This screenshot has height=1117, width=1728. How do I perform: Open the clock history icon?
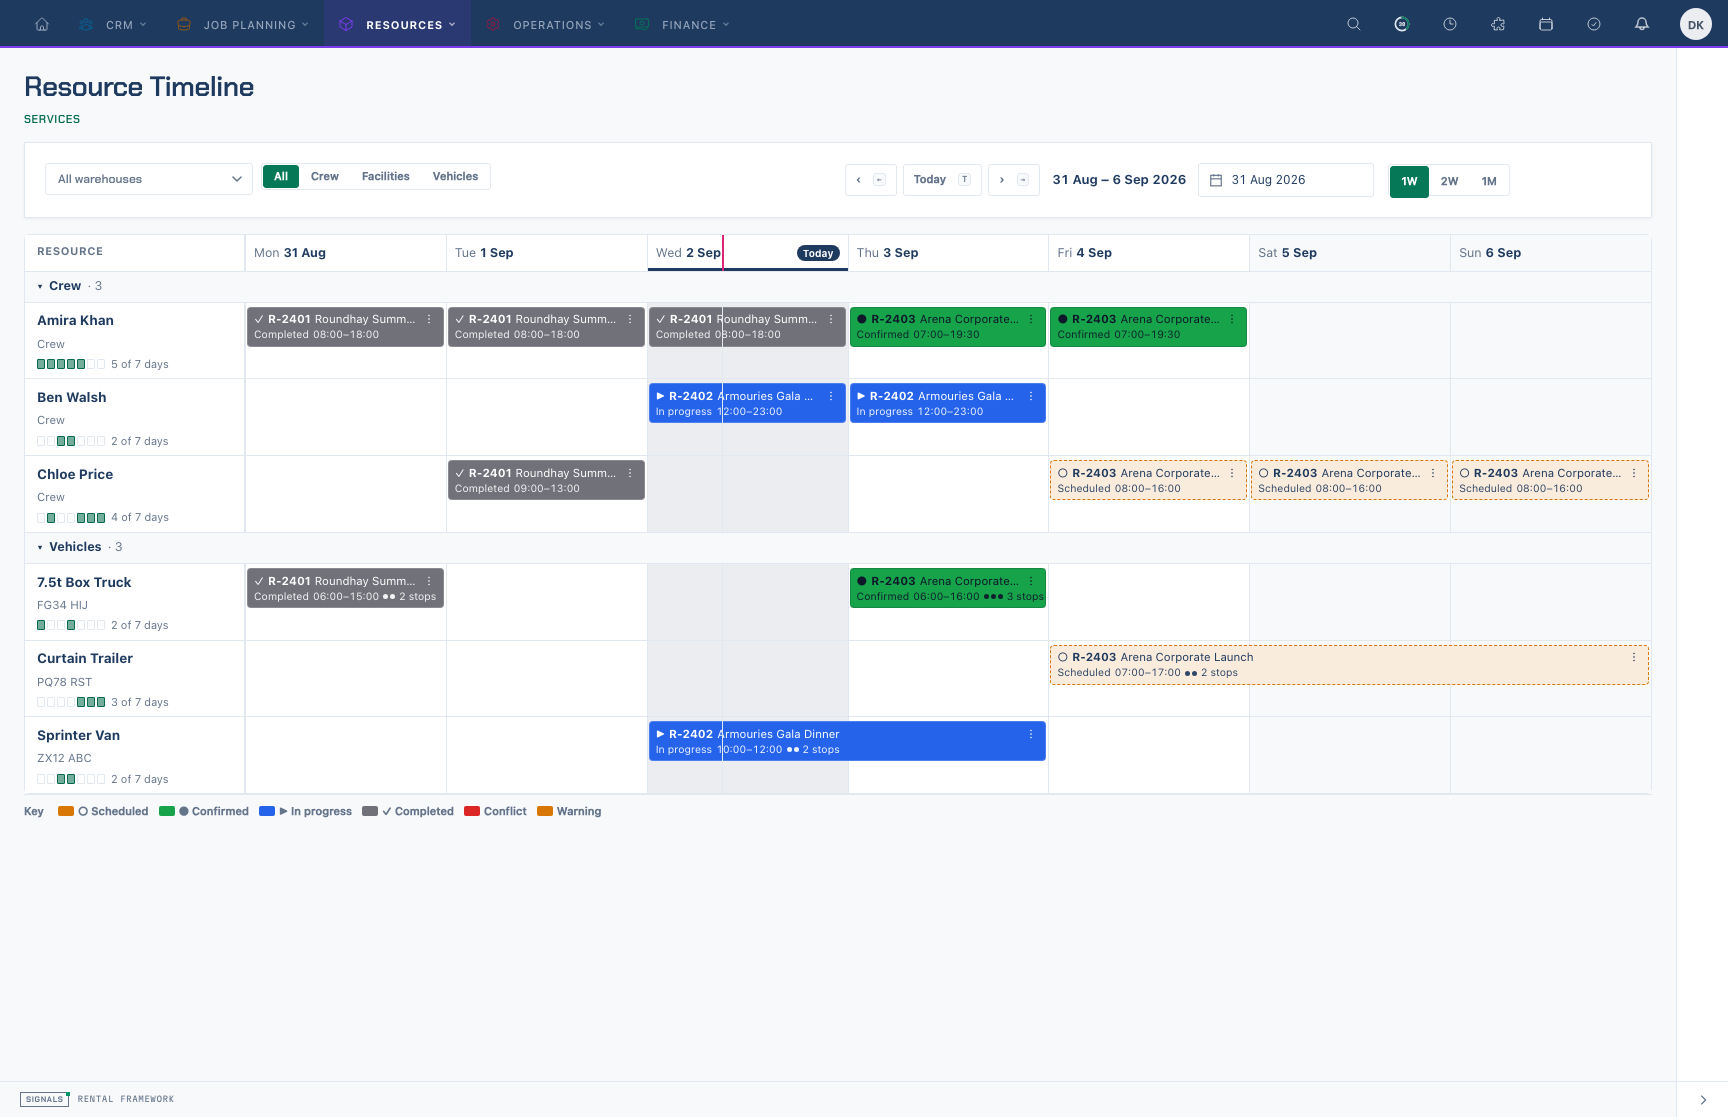click(1450, 24)
